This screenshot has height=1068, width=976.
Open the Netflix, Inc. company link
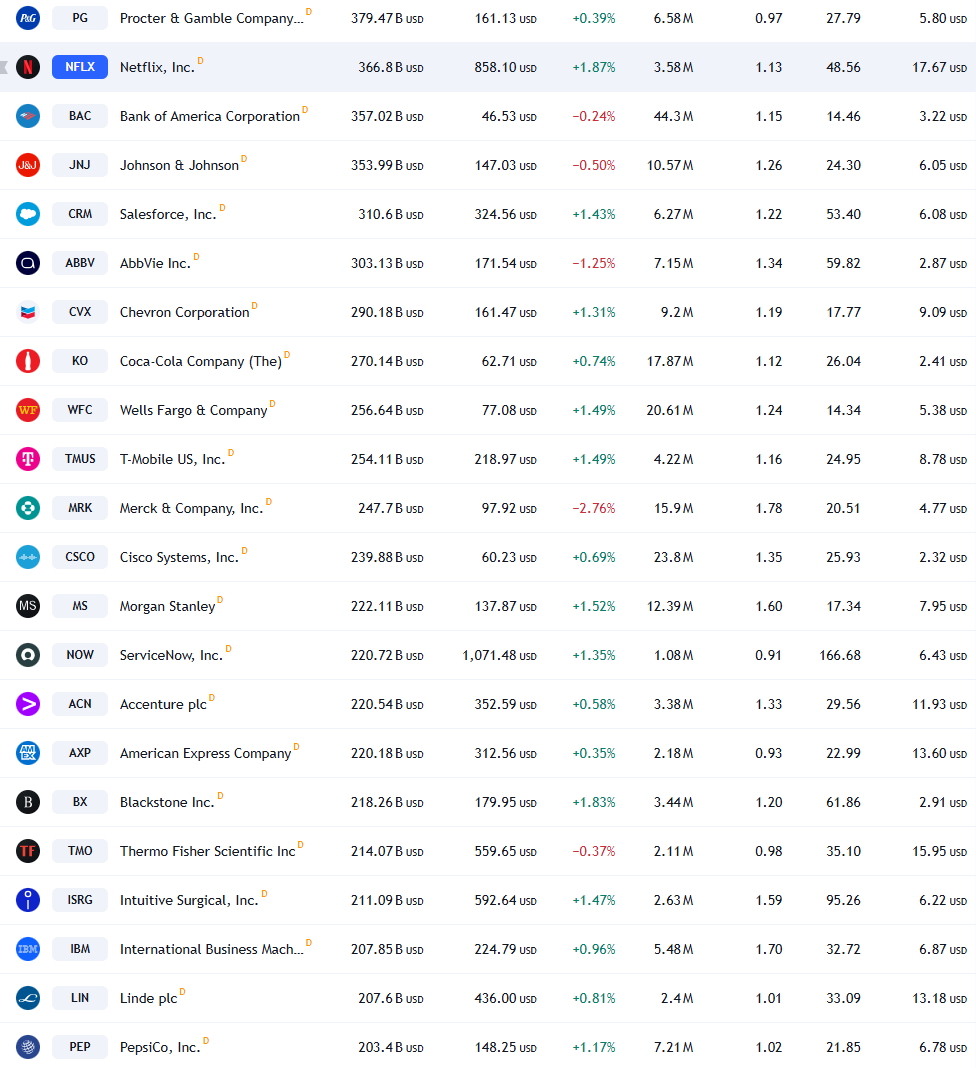[x=157, y=67]
